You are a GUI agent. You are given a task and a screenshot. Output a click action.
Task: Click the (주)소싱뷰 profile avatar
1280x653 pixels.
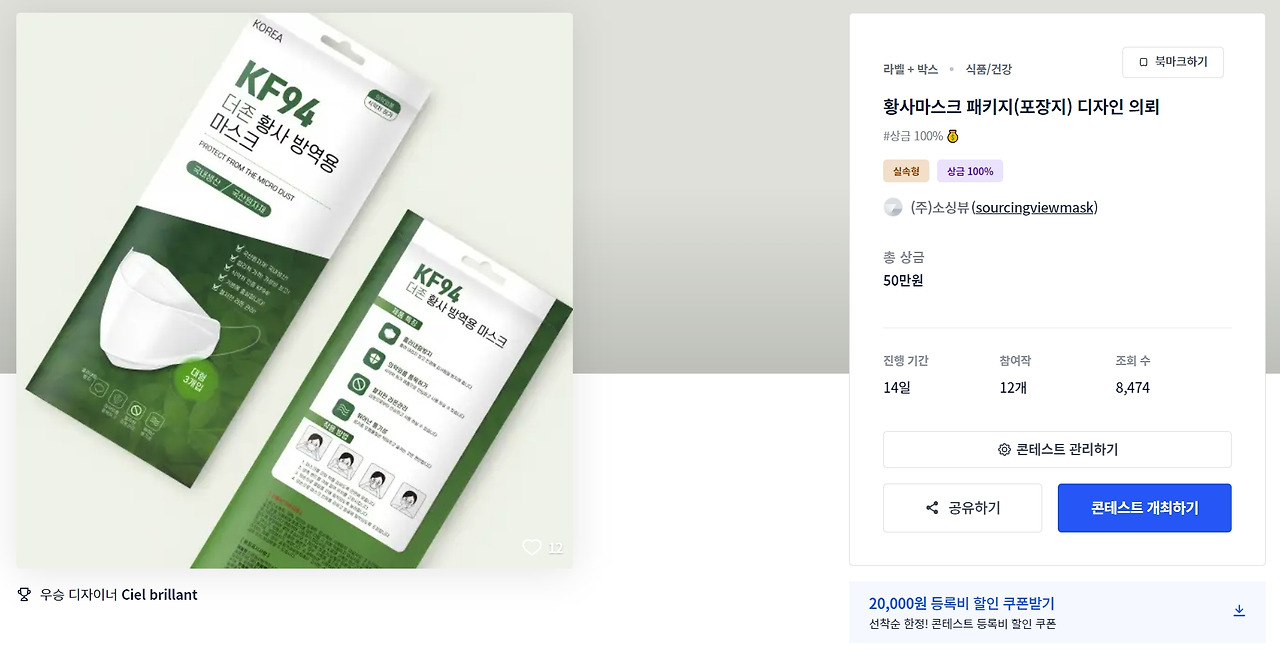893,207
